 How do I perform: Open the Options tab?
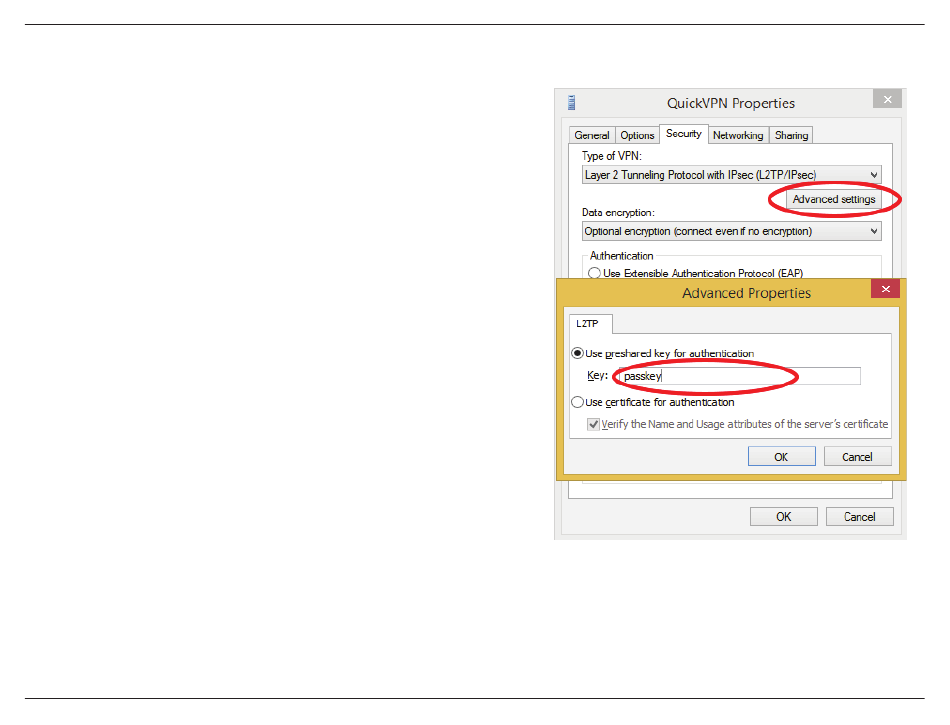click(637, 135)
